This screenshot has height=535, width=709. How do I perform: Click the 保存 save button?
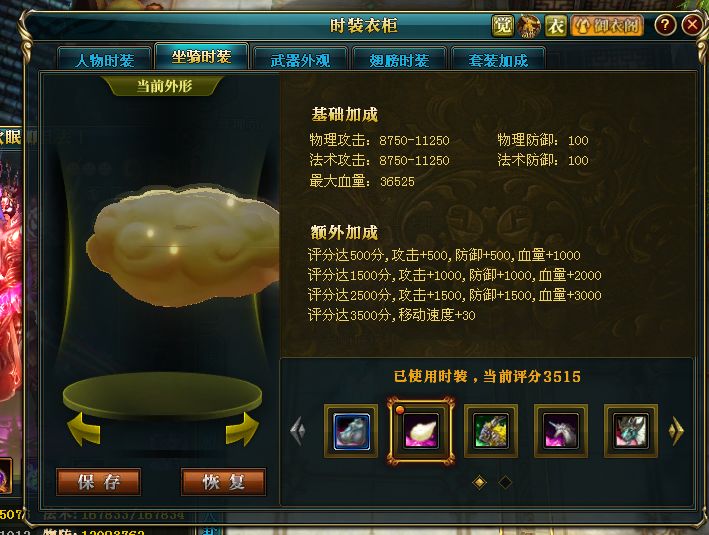[99, 482]
